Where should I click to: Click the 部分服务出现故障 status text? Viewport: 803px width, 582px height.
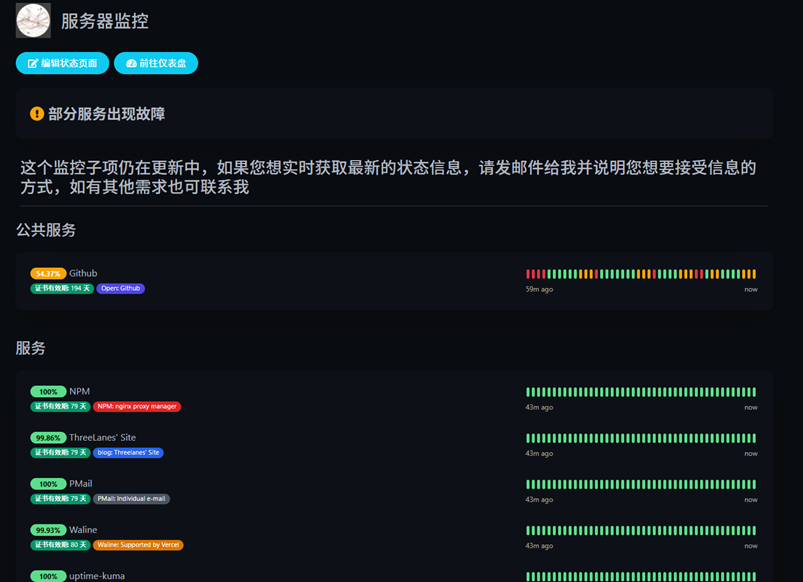point(107,114)
